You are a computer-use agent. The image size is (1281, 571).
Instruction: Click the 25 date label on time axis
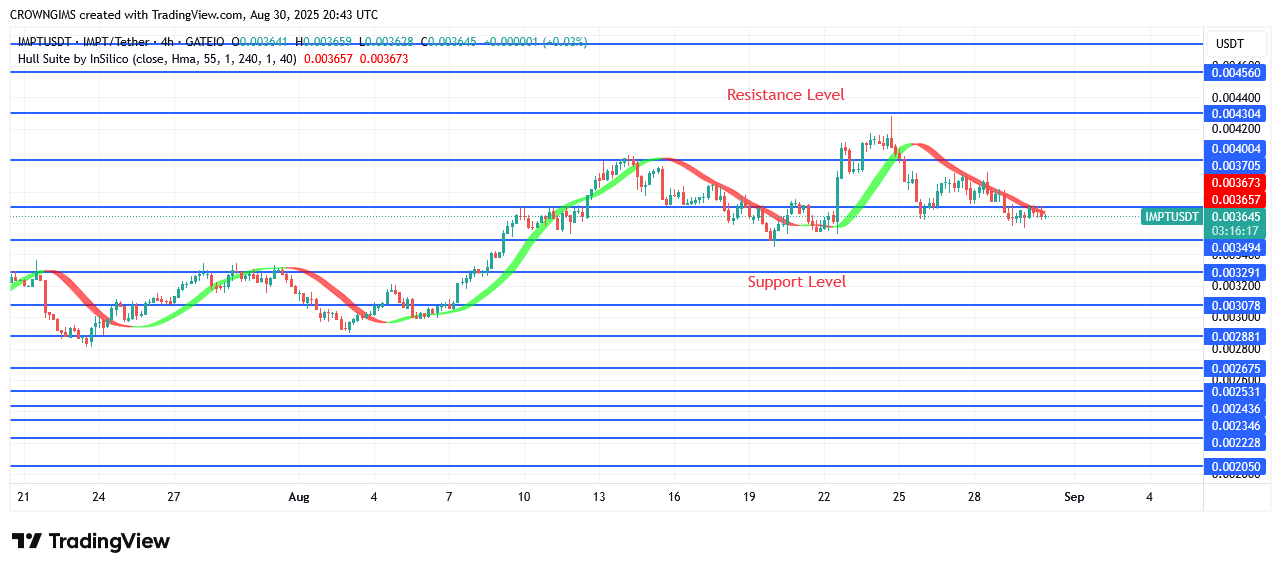[900, 496]
